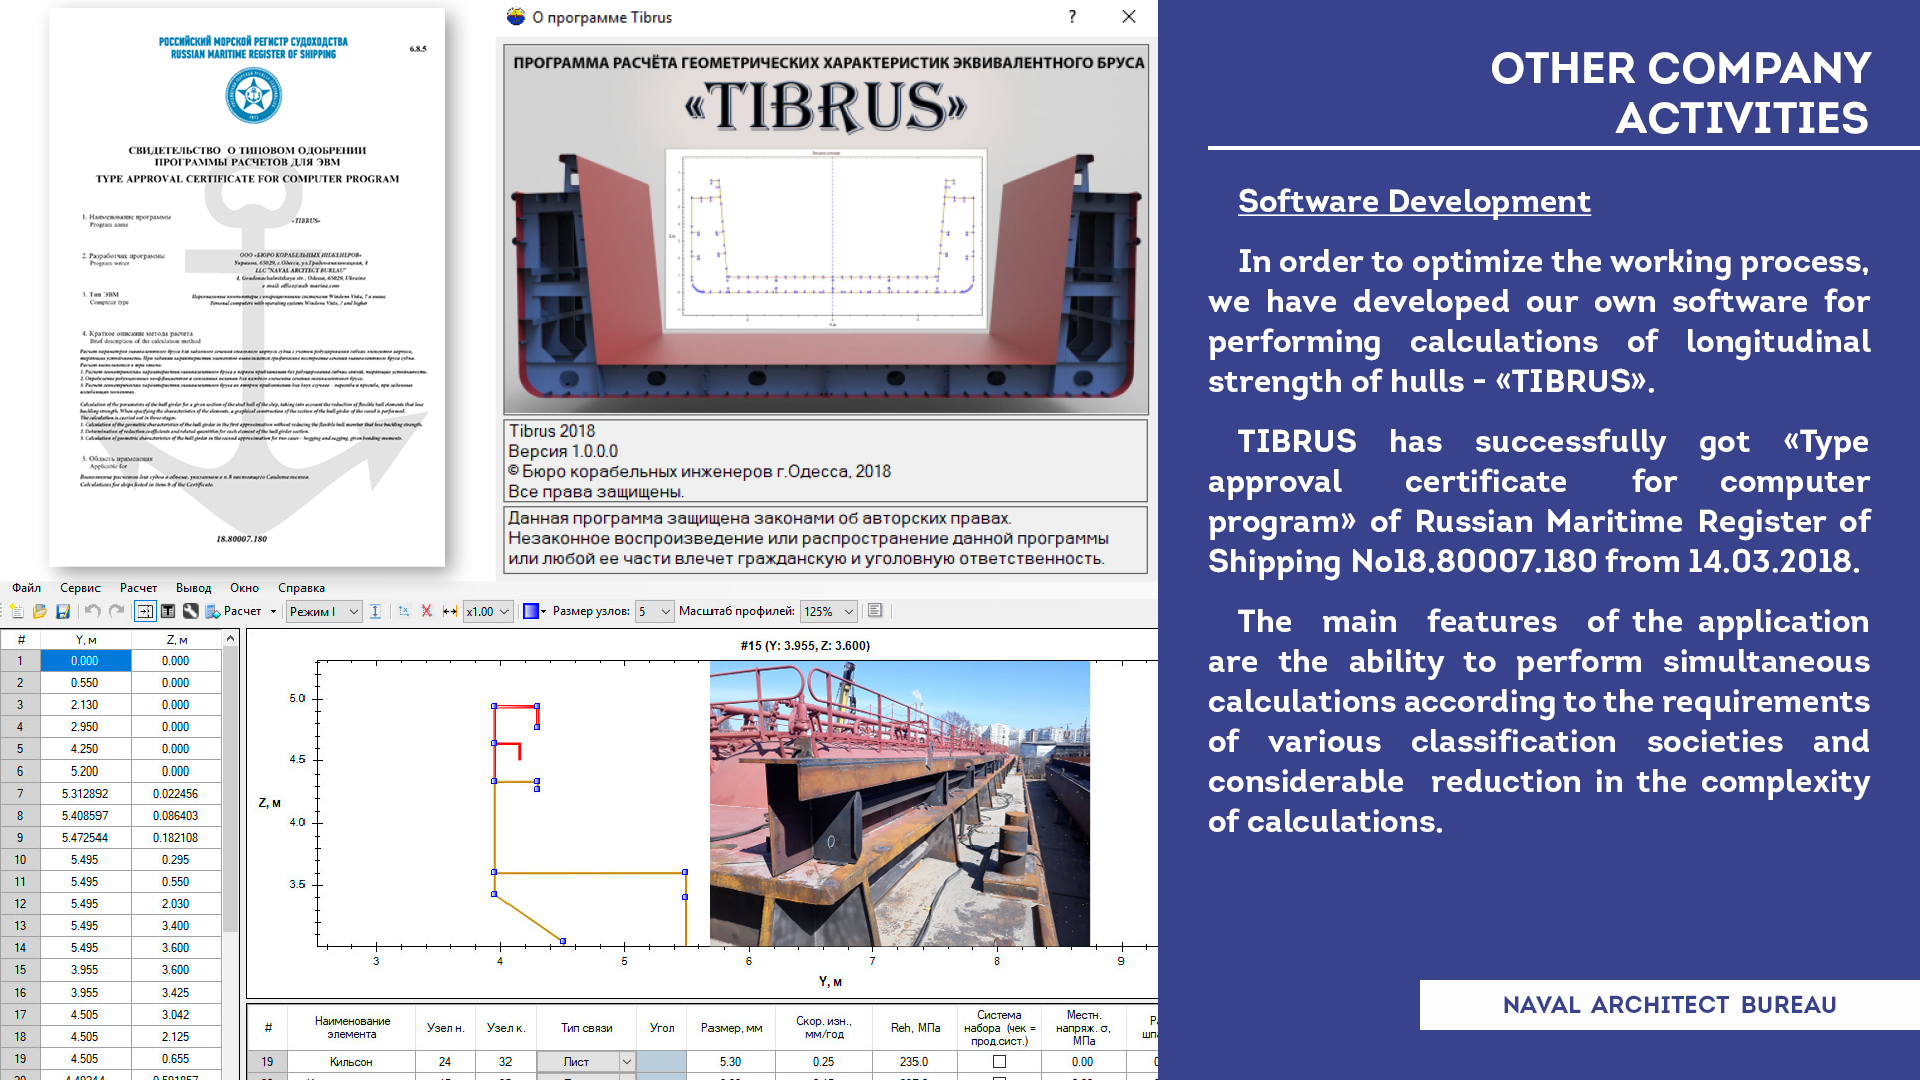Screen dimensions: 1920x1080
Task: Open the arrow next to blue color swatch
Action: click(x=544, y=611)
